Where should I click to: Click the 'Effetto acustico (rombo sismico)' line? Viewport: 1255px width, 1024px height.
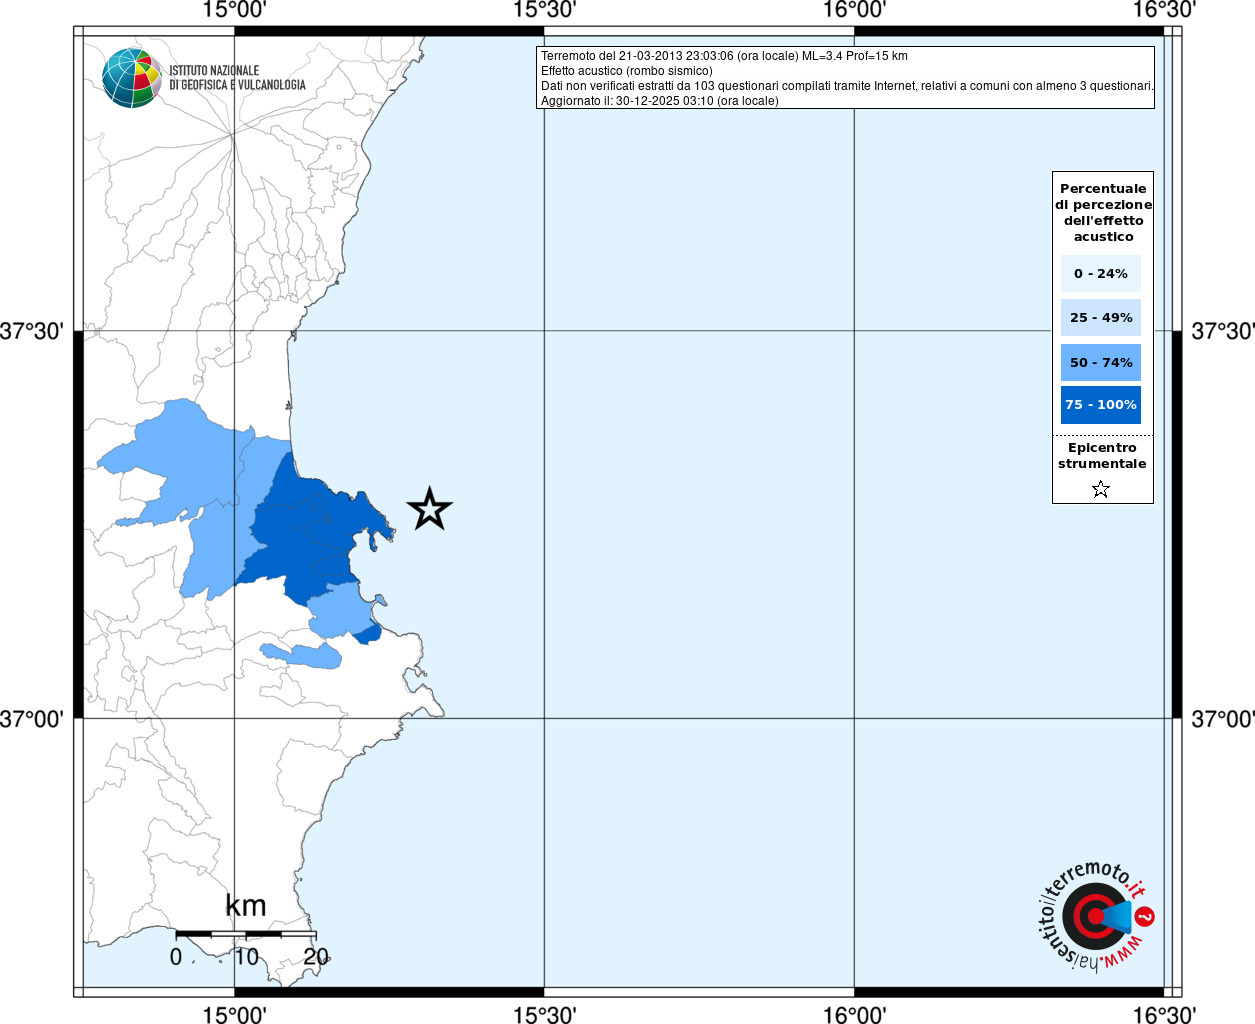click(627, 71)
